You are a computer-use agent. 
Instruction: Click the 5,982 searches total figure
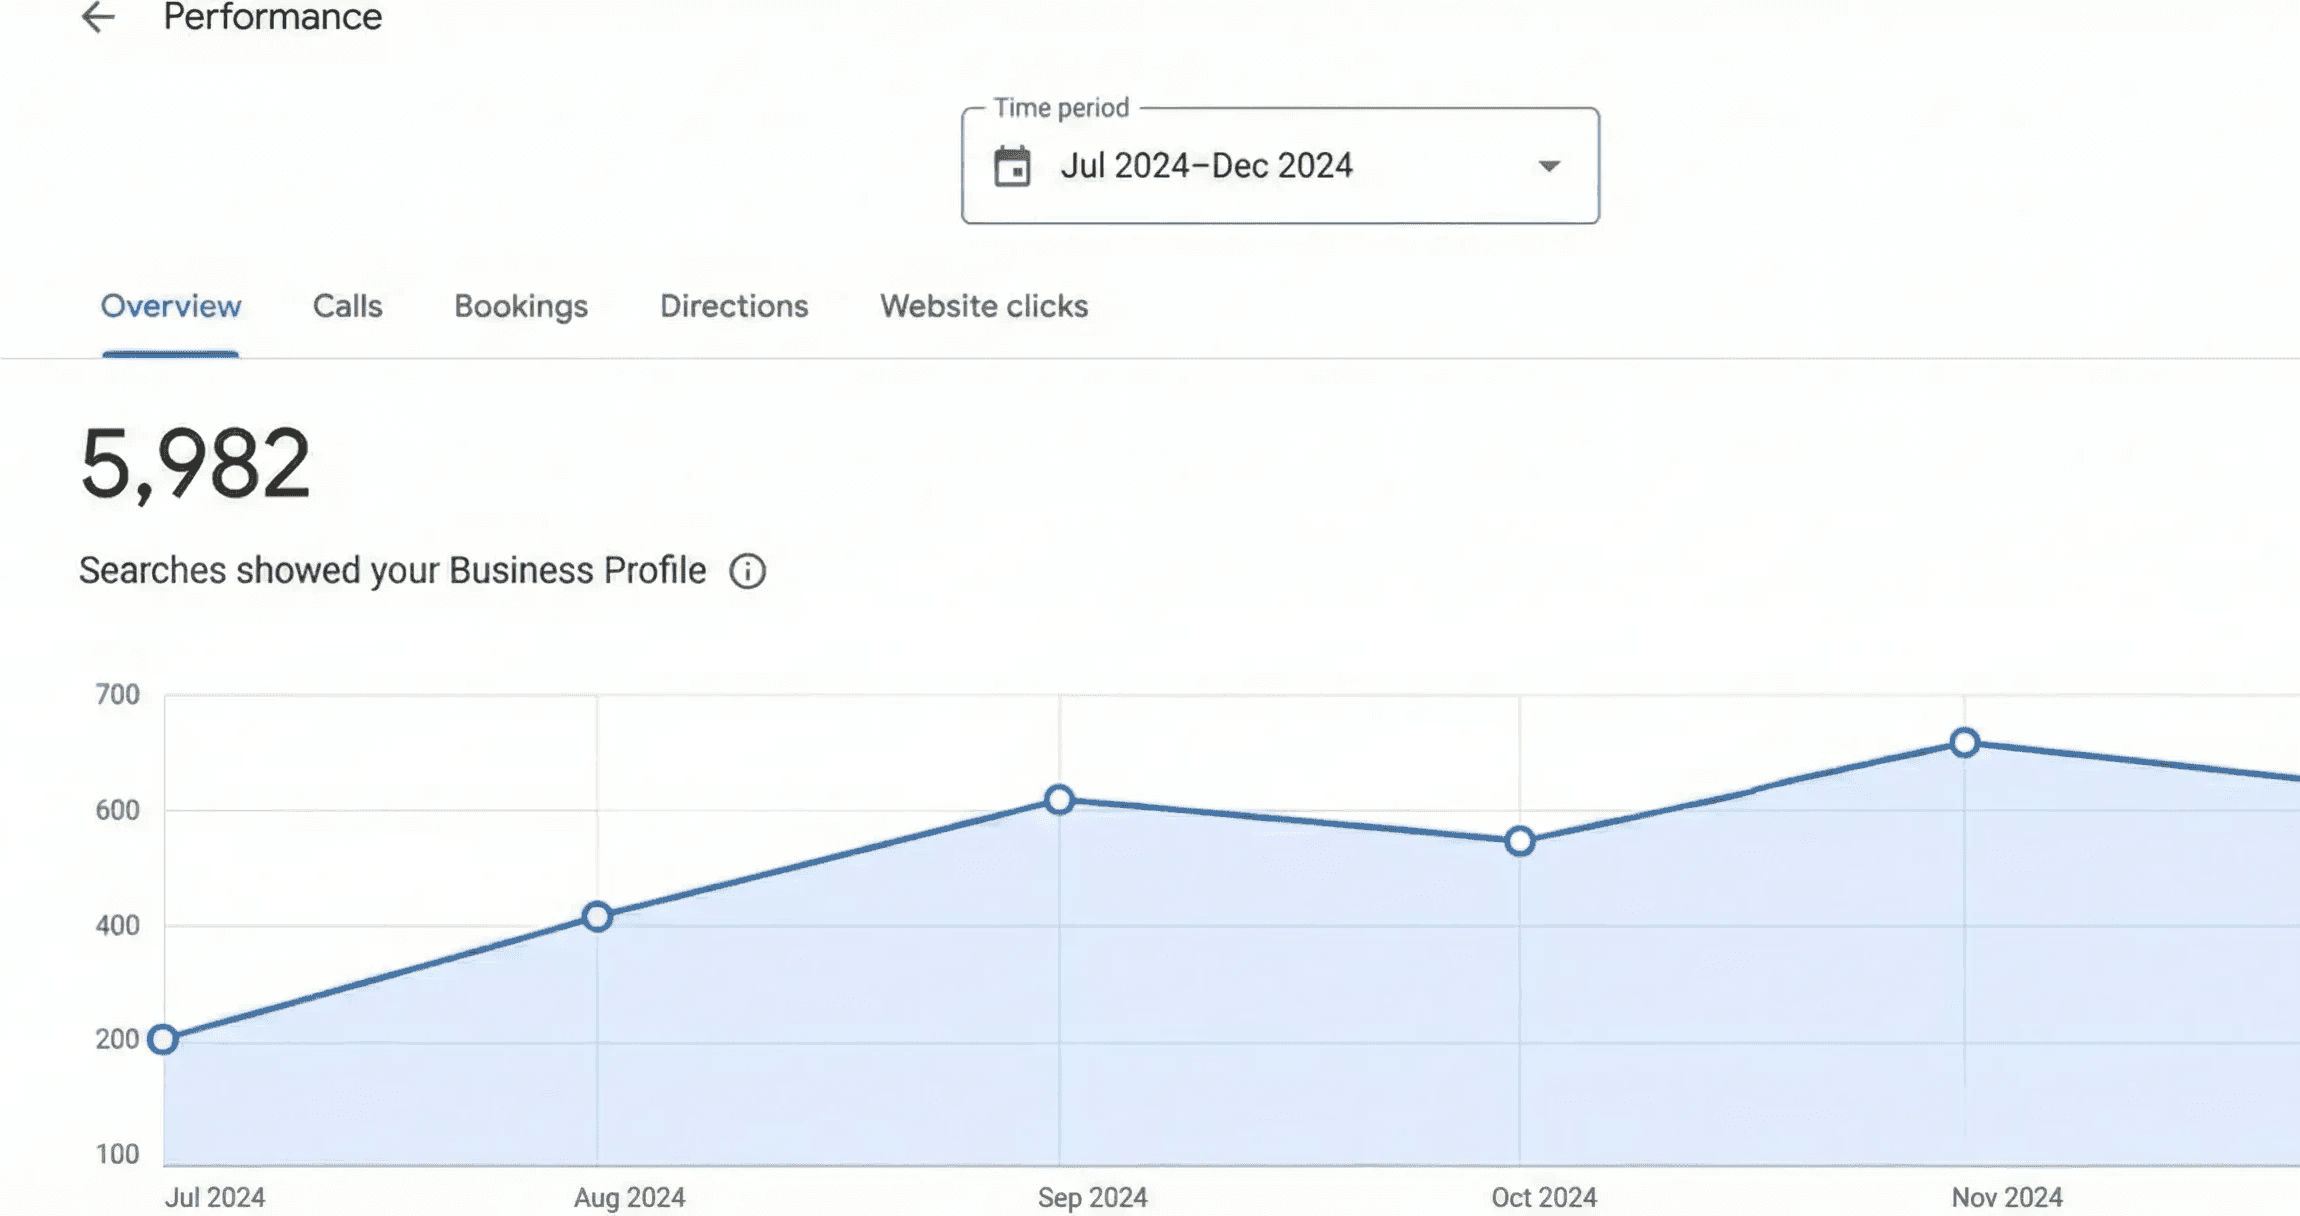196,465
